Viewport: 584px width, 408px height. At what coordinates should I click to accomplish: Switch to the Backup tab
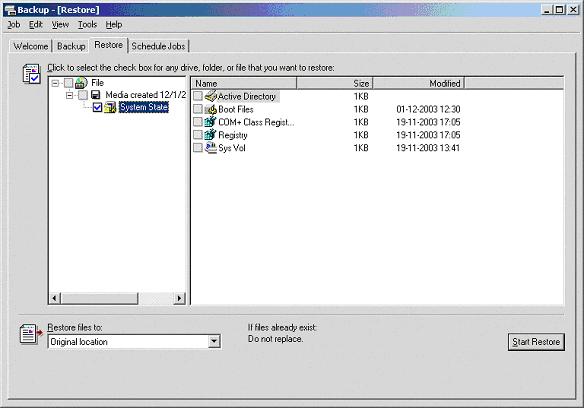point(71,46)
